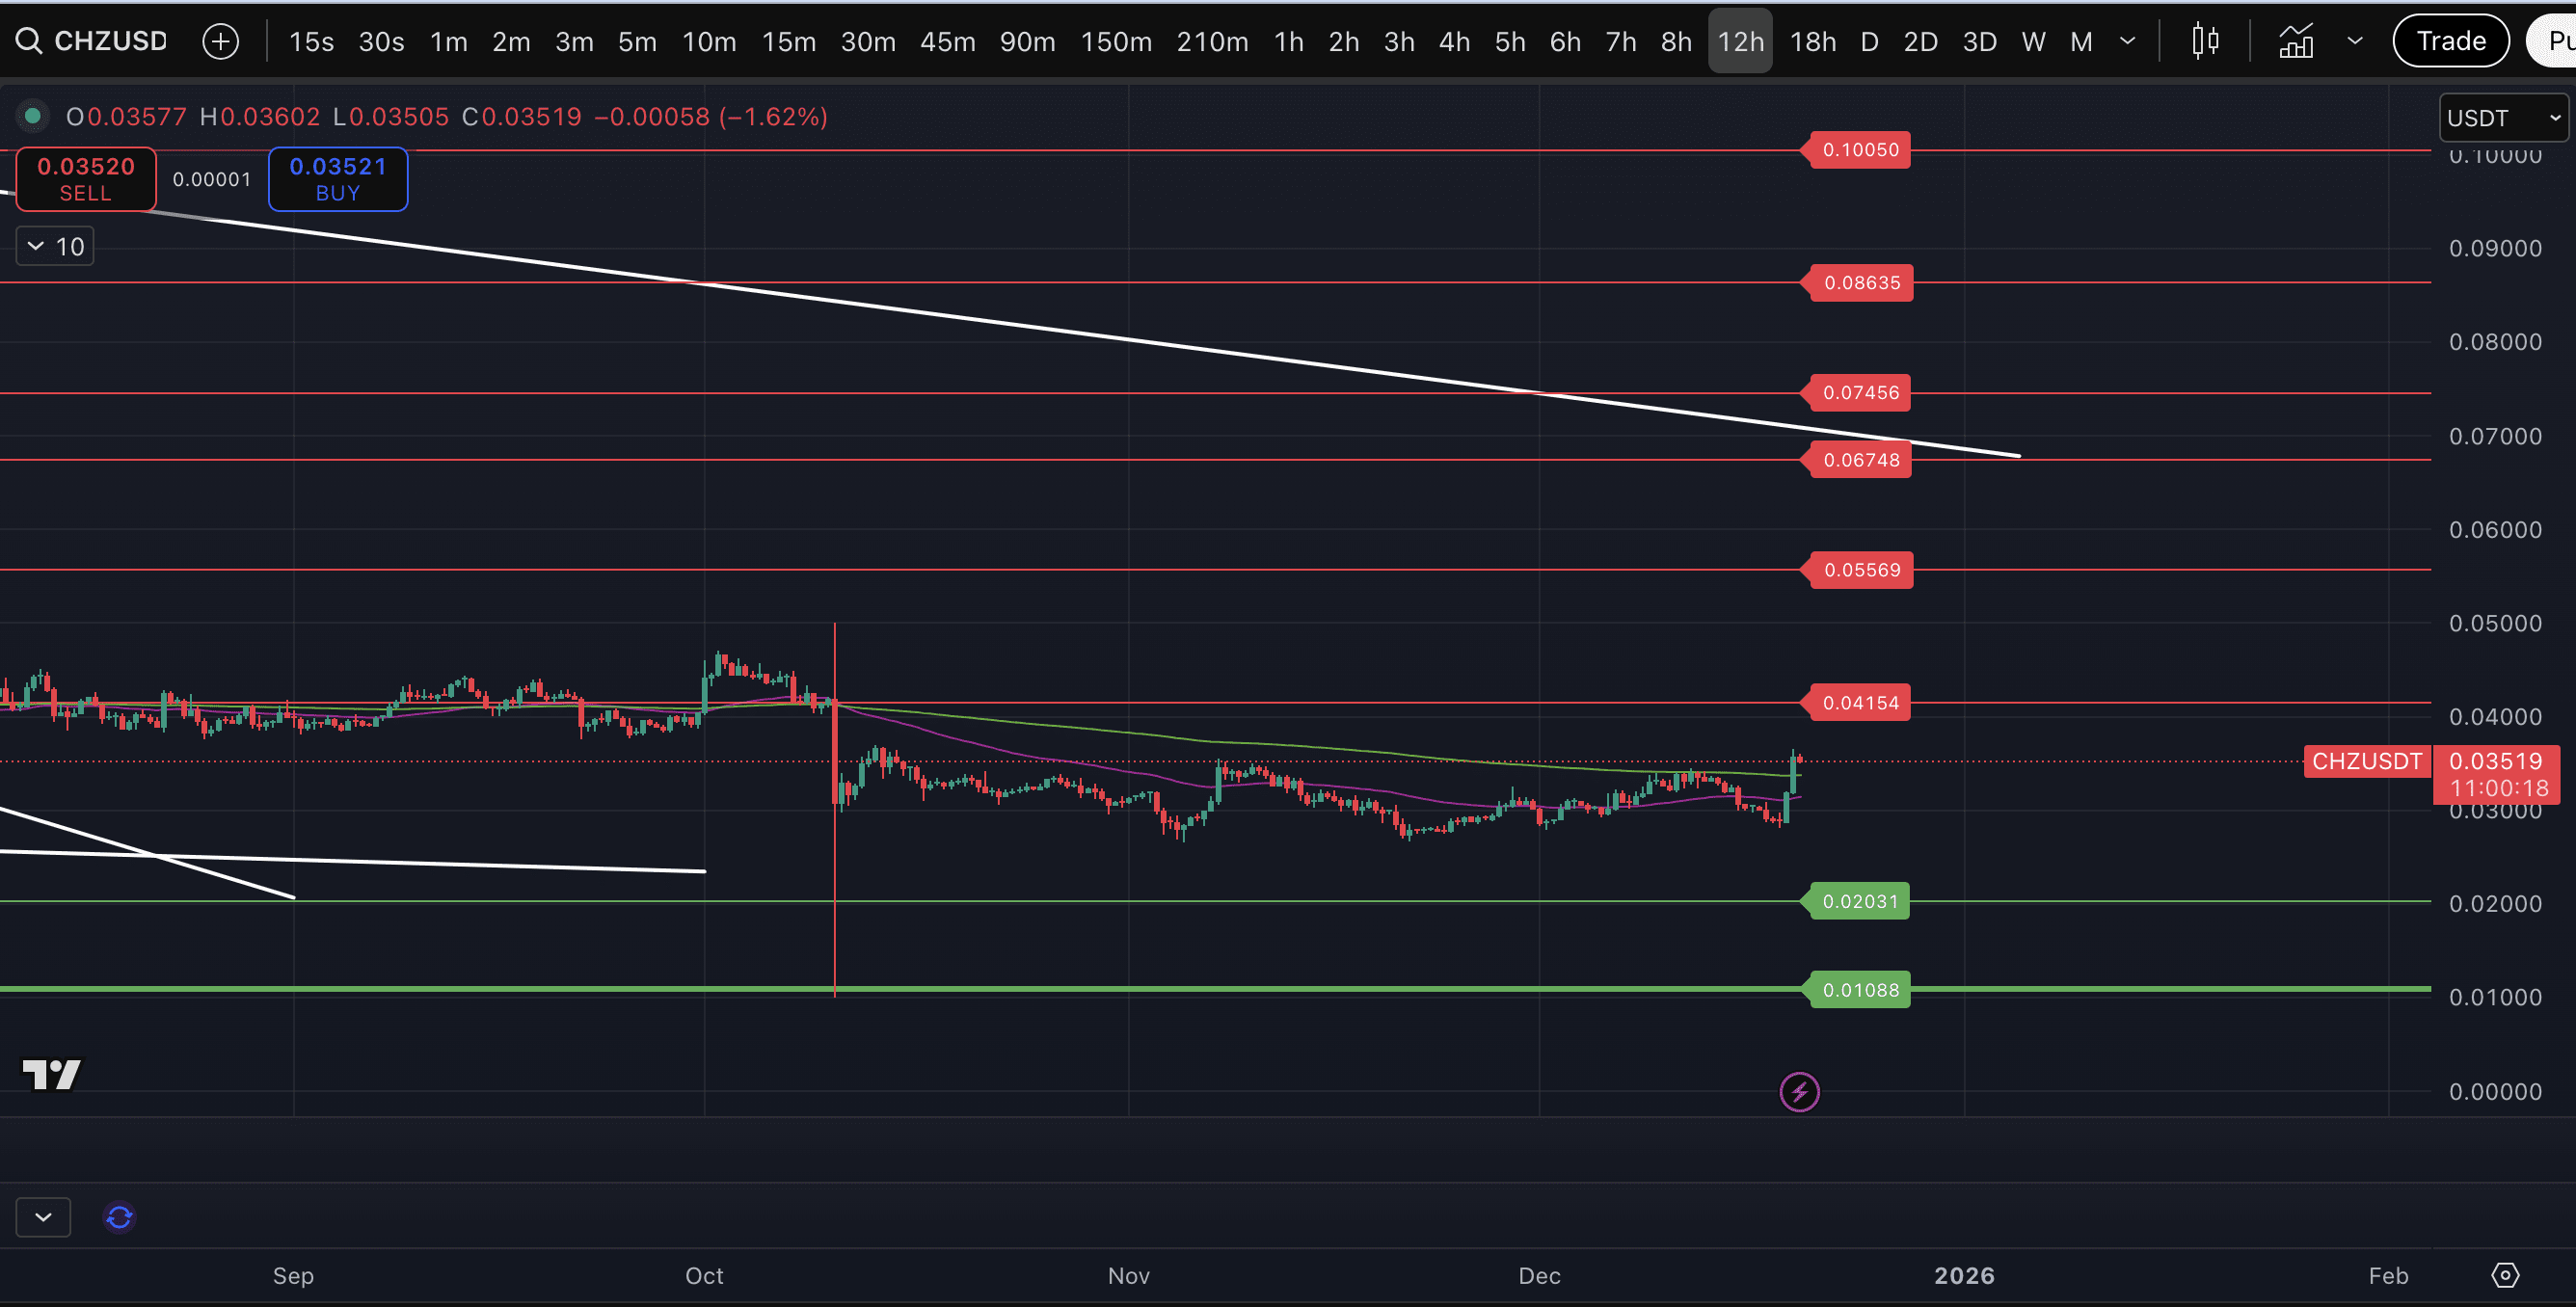Toggle the green market status dot
2576x1307 pixels.
[x=33, y=116]
